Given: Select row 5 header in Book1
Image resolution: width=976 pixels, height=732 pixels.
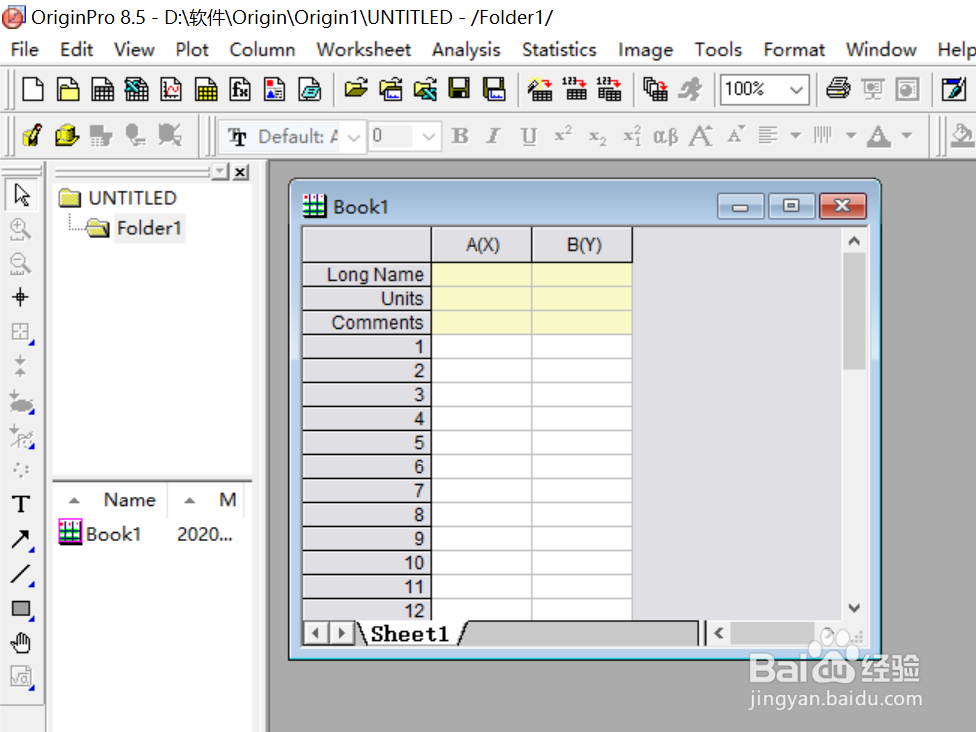Looking at the screenshot, I should click(367, 443).
